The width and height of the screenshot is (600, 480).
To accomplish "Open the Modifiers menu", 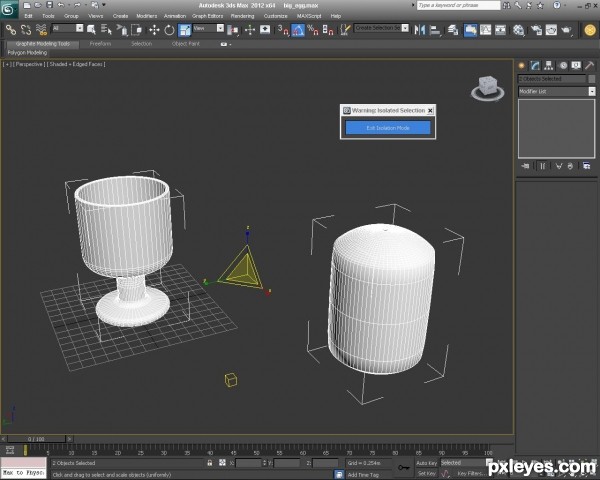I will 147,16.
